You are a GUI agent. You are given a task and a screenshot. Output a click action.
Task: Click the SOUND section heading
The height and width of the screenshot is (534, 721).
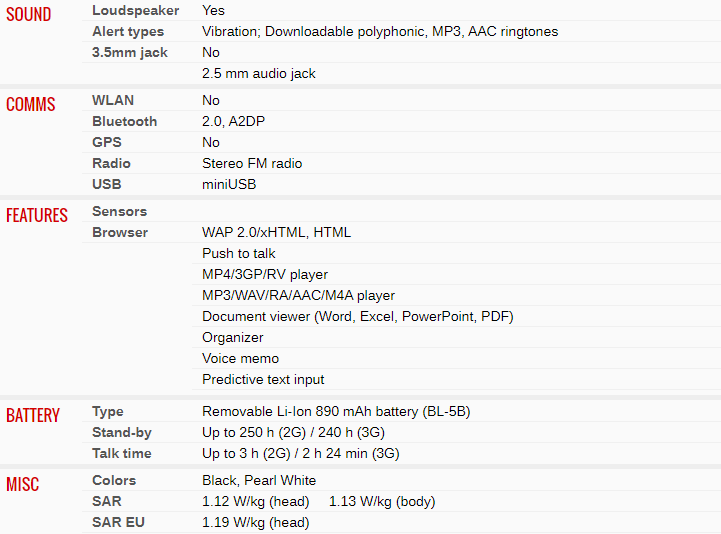29,15
